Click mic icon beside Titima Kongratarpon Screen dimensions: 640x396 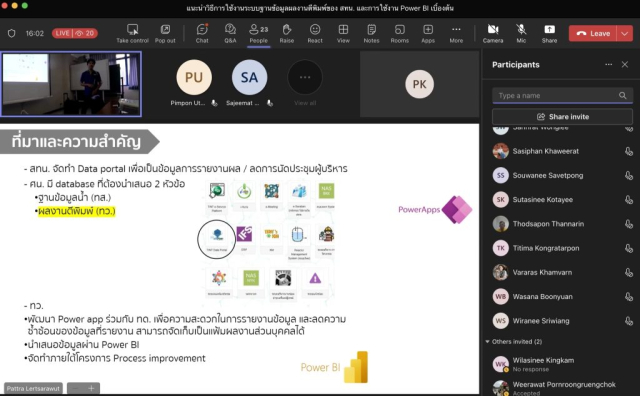pos(629,248)
